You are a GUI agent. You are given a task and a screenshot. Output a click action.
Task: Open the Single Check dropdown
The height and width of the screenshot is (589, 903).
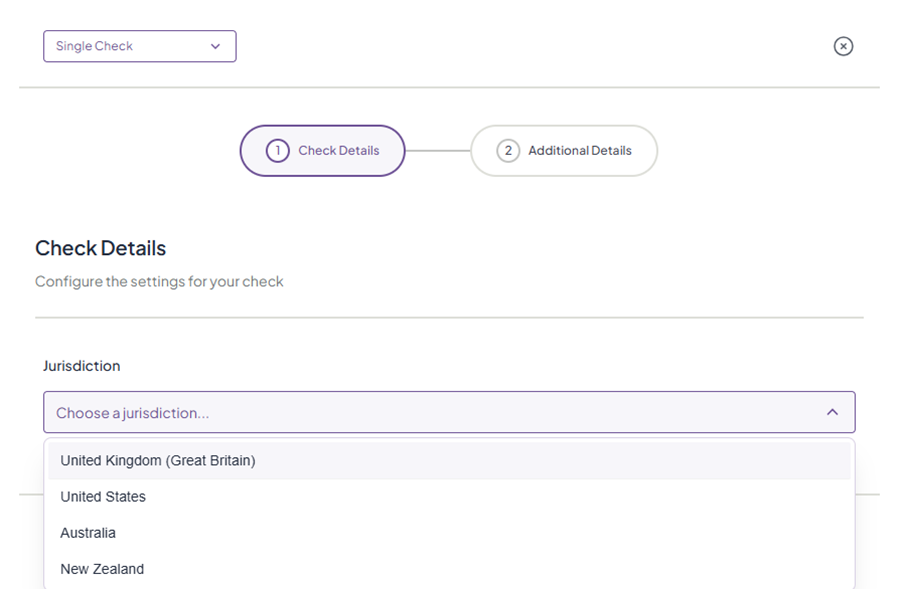[139, 46]
